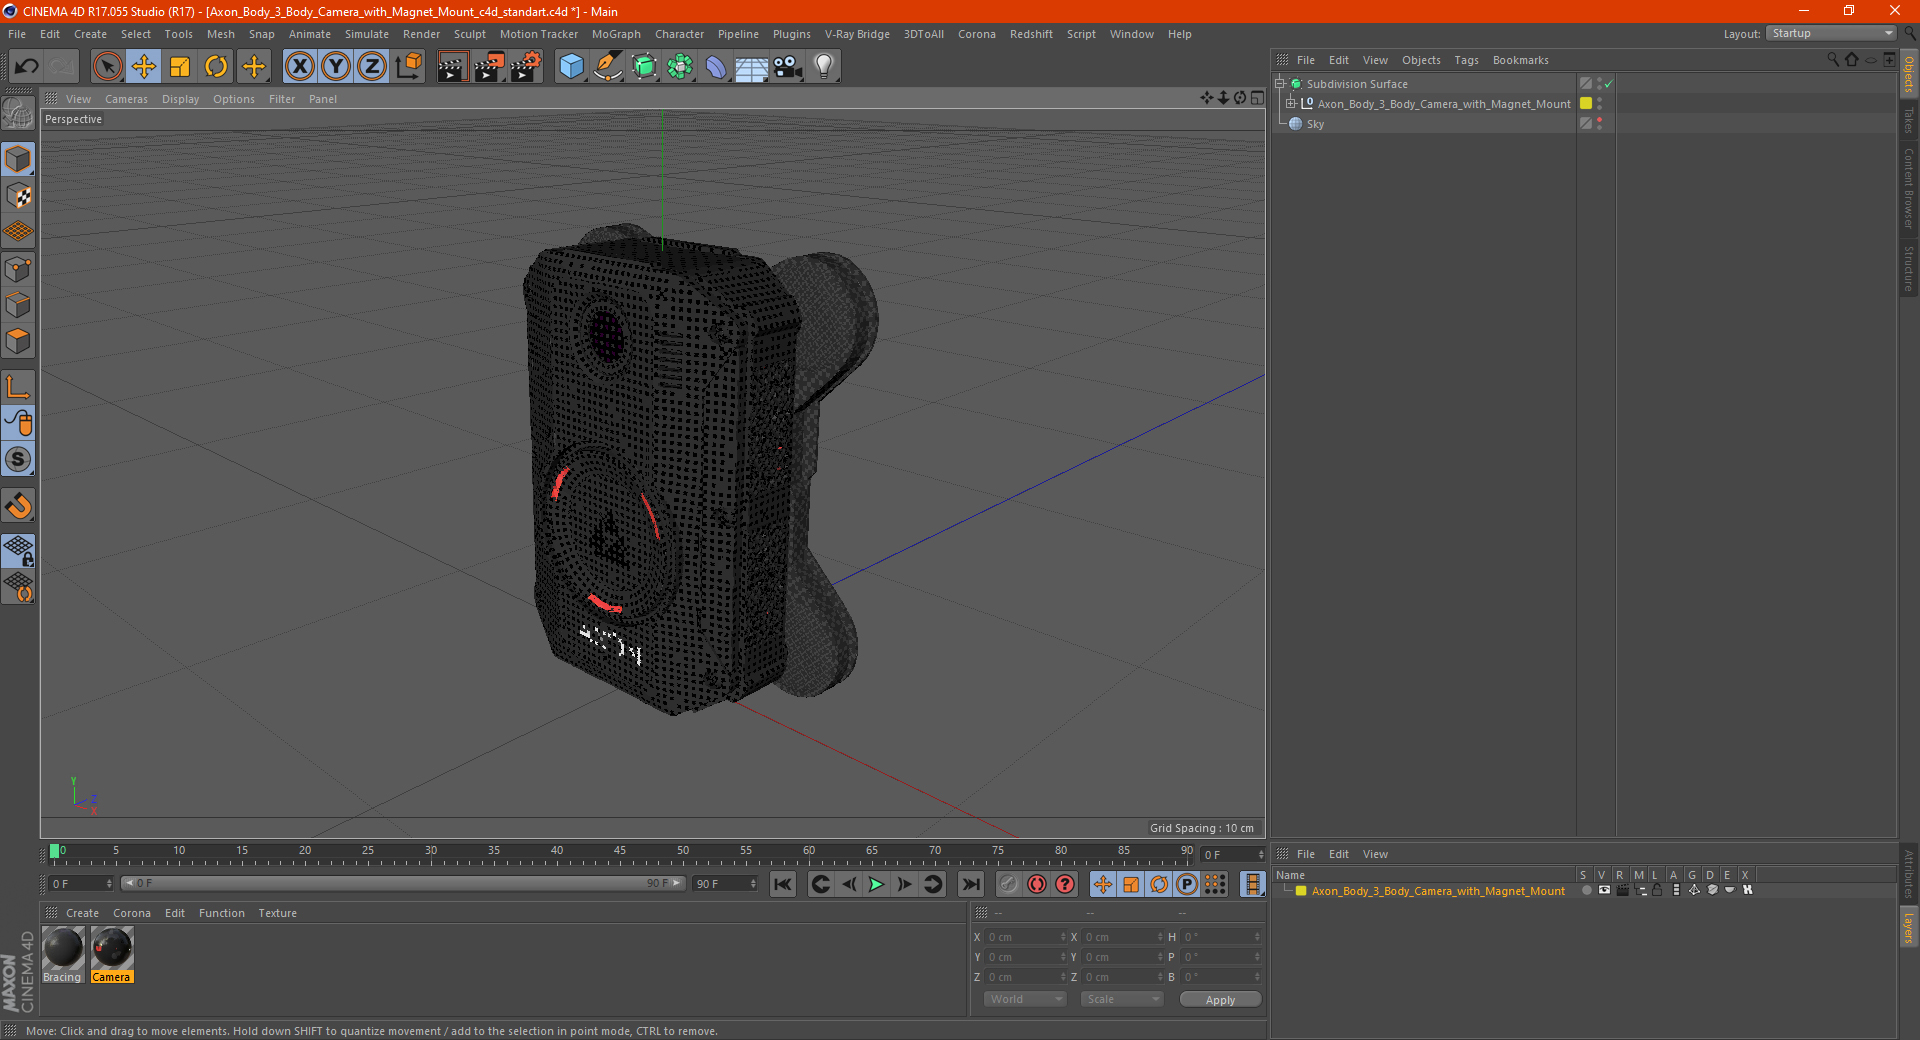The image size is (1920, 1040).
Task: Click the Render View clapperboard icon
Action: 452,67
